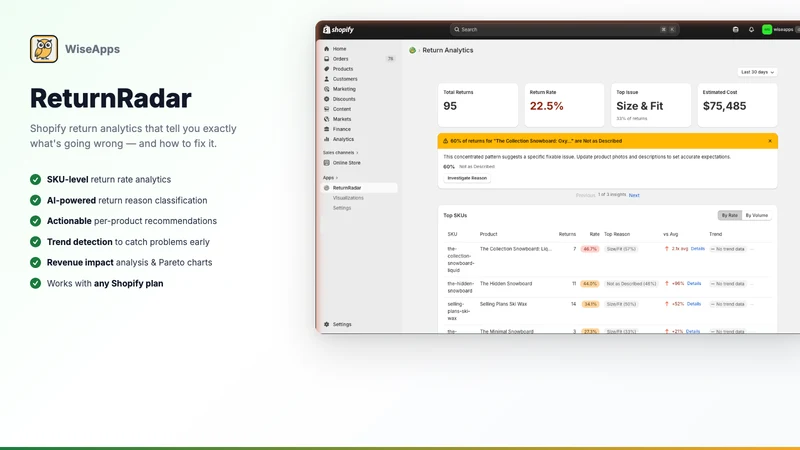The height and width of the screenshot is (450, 800).
Task: Open the Orders menu item
Action: [340, 59]
